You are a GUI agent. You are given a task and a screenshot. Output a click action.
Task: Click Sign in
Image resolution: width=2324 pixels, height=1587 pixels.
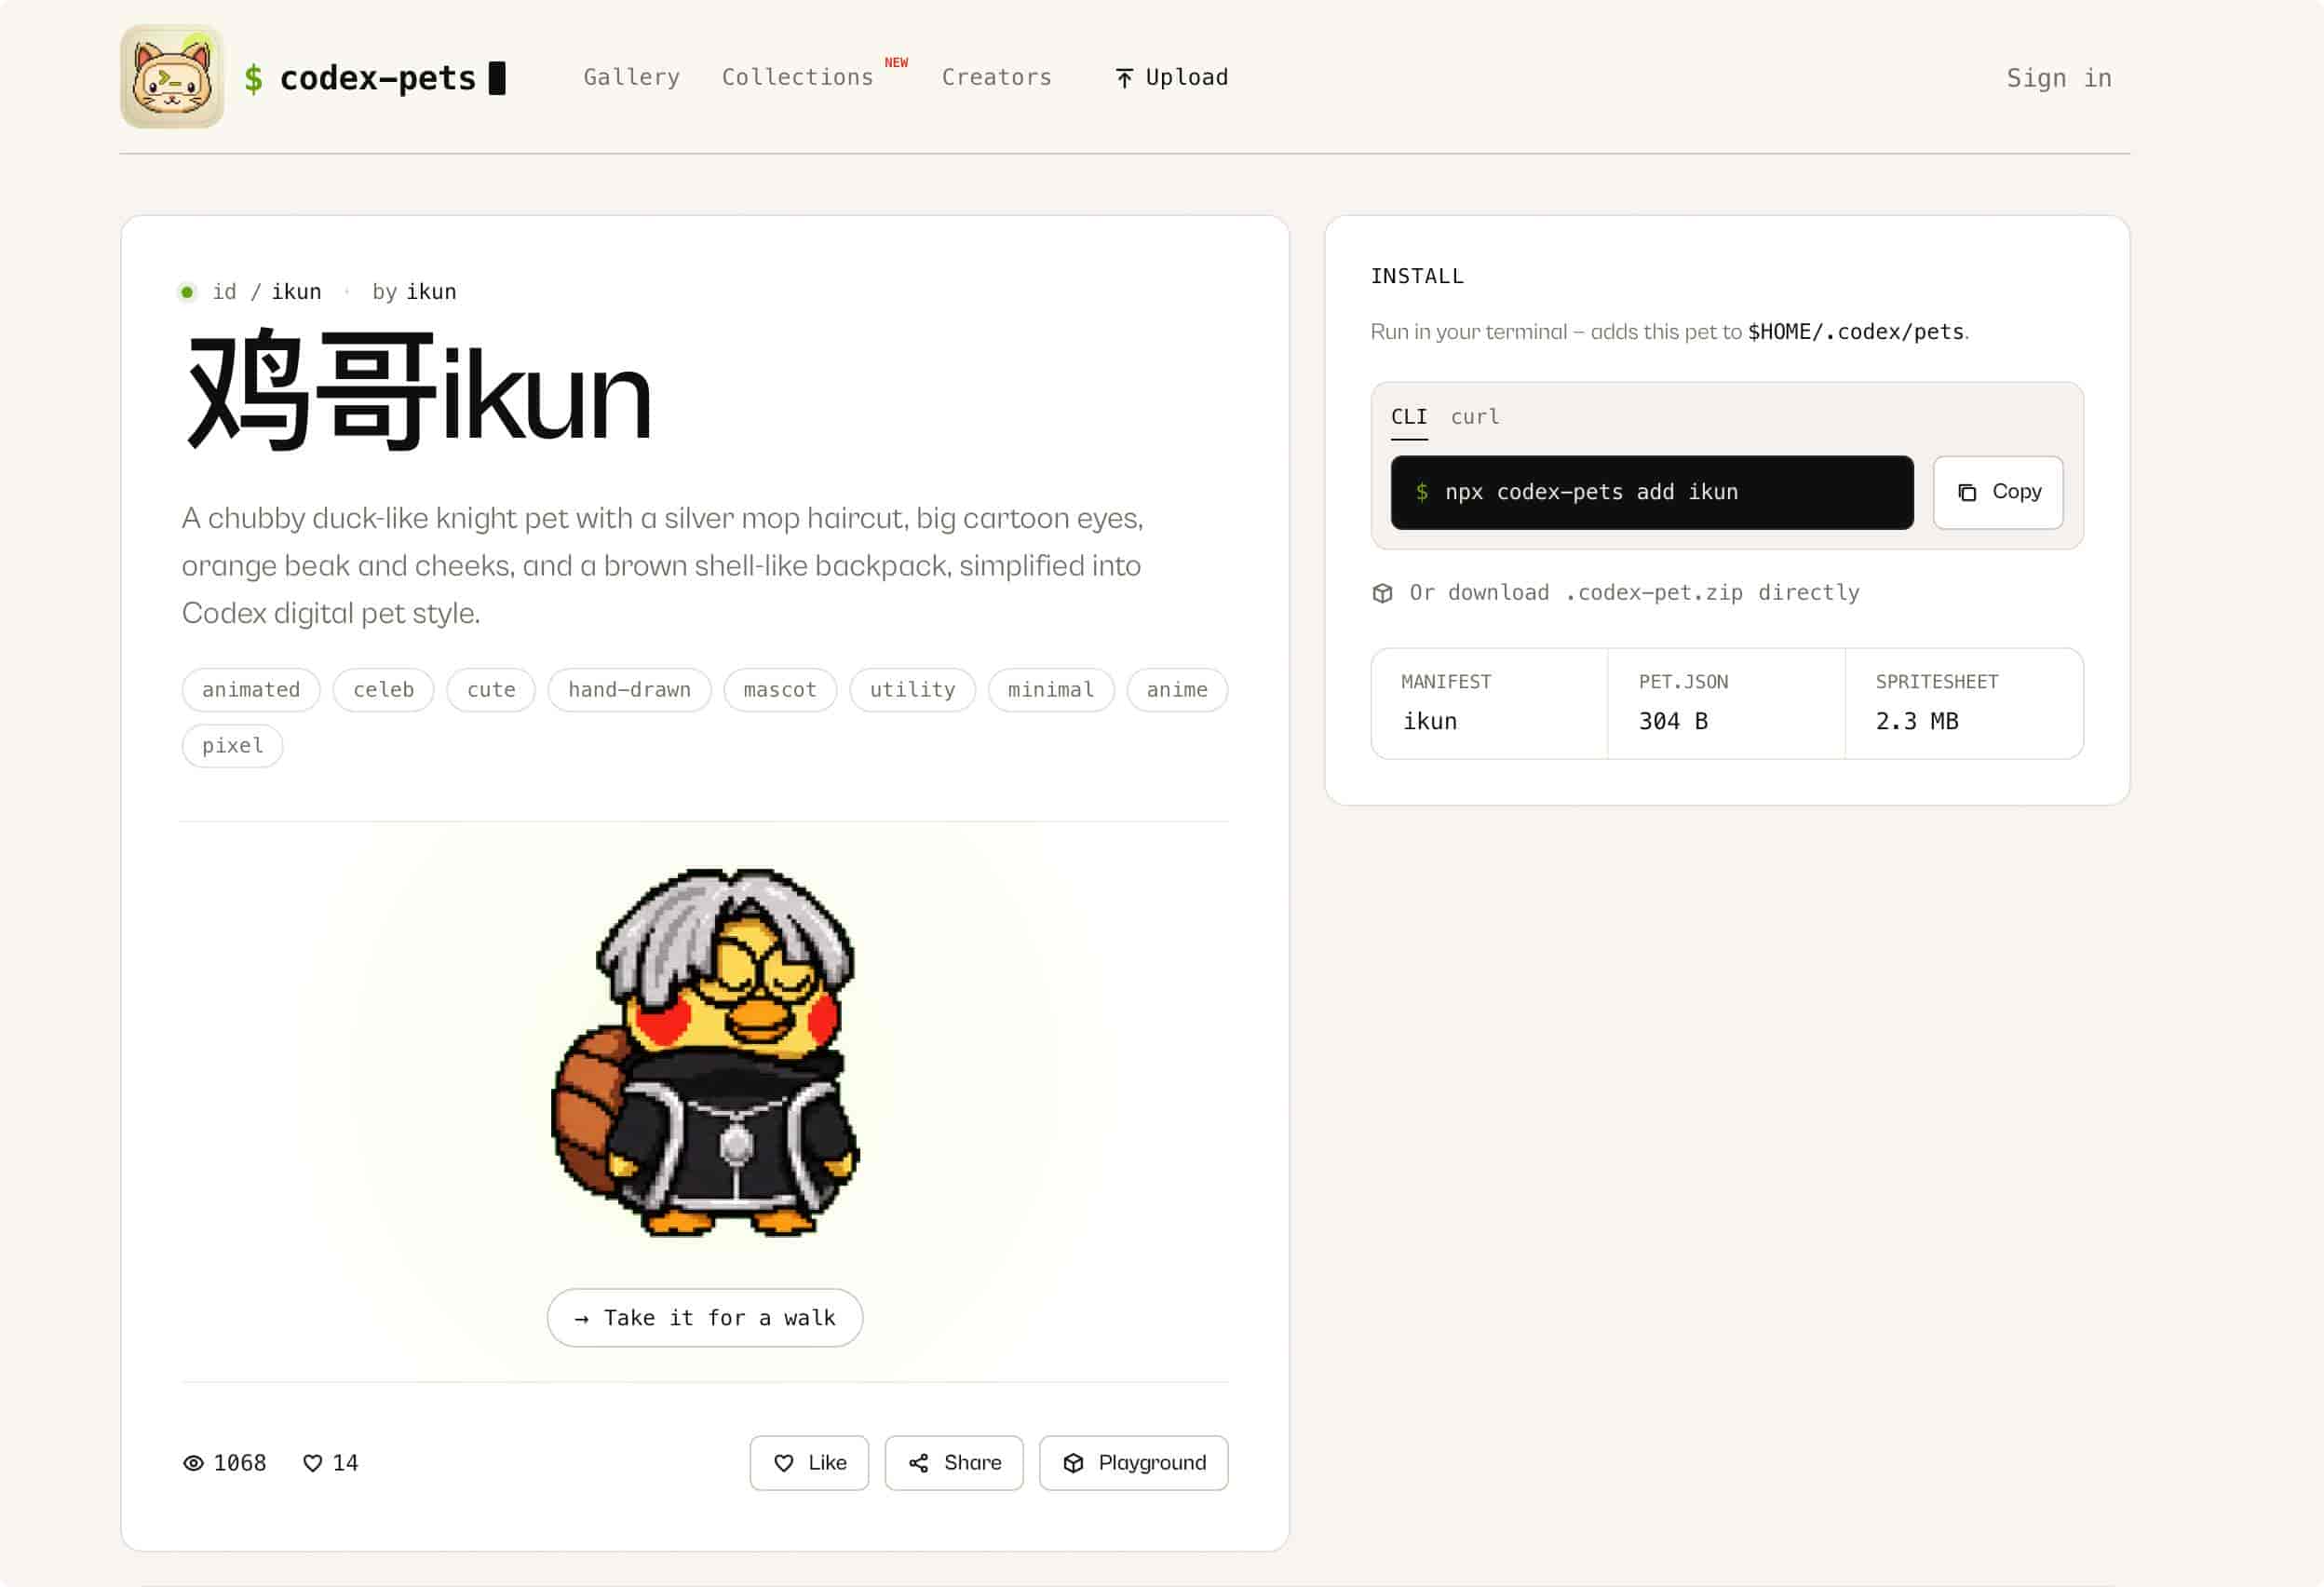click(2059, 78)
